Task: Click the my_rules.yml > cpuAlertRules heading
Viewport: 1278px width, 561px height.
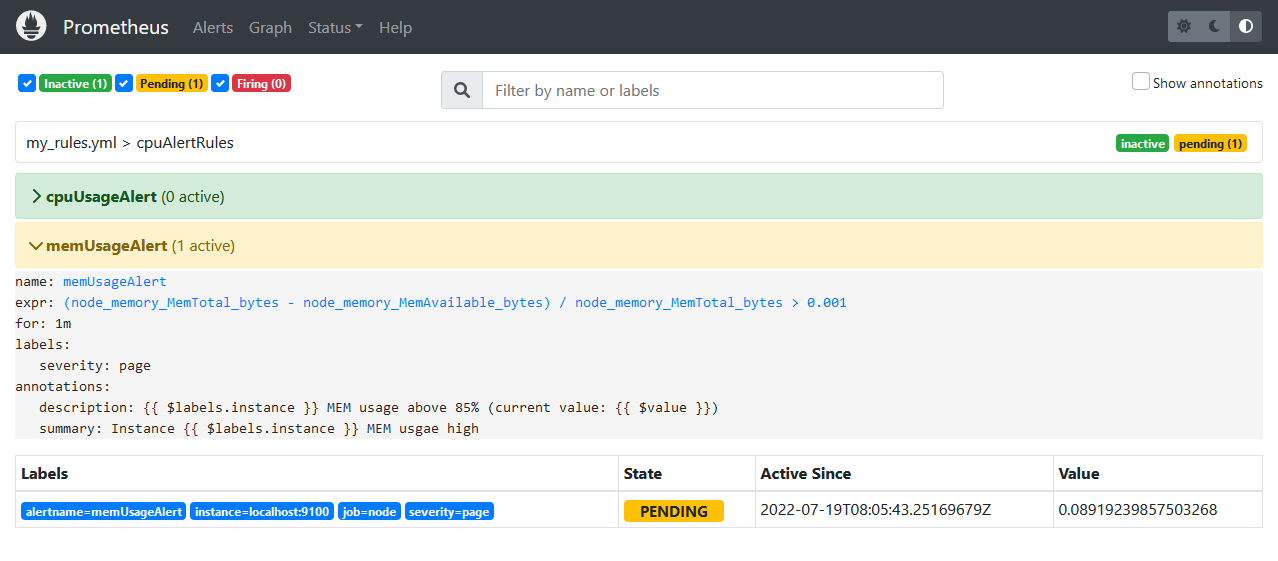Action: pyautogui.click(x=130, y=143)
